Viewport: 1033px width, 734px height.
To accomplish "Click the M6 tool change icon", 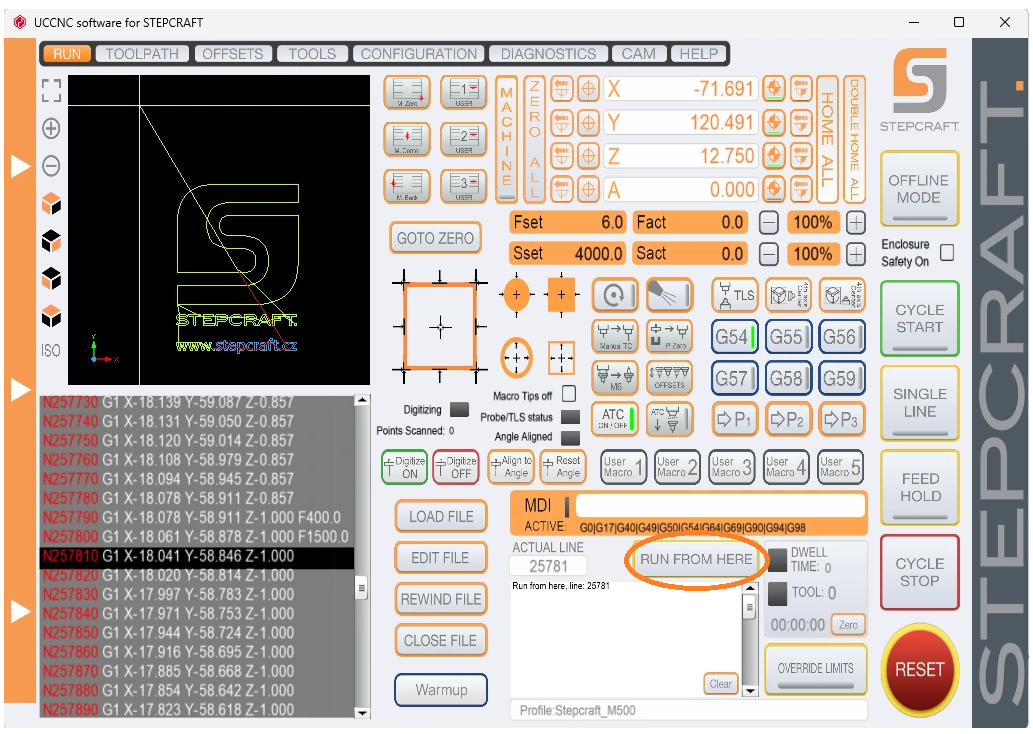I will point(615,378).
